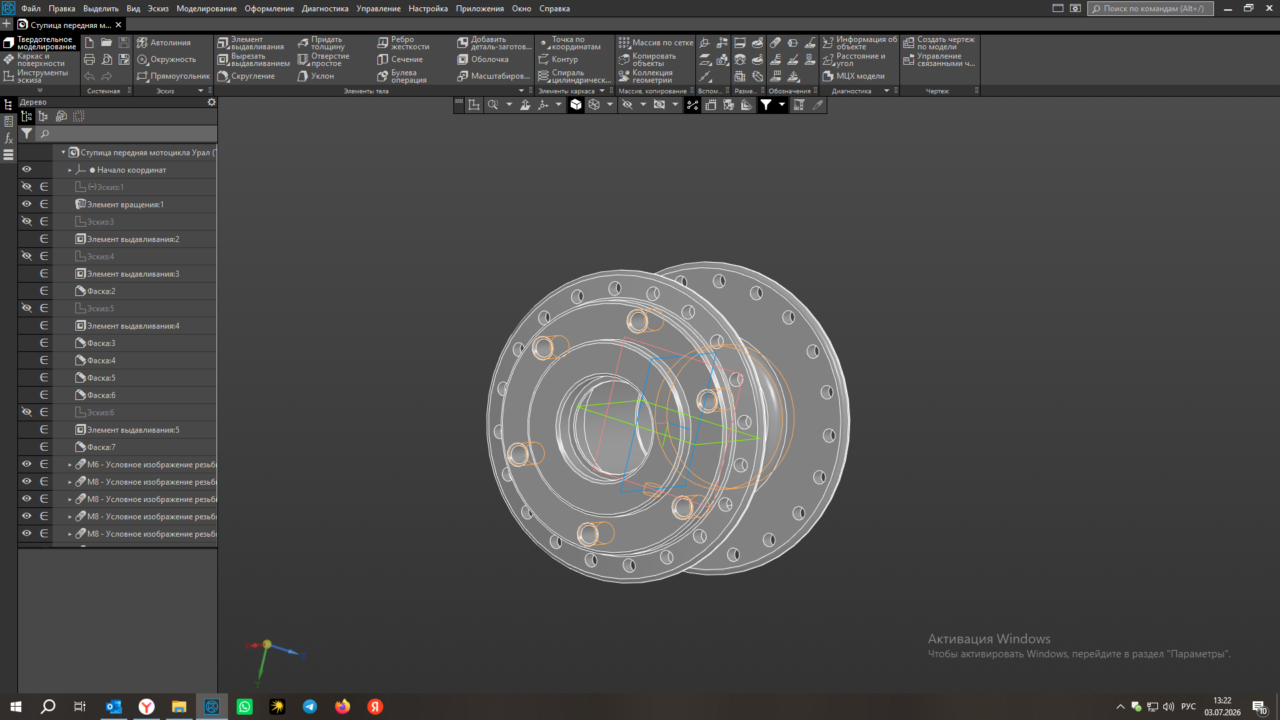Create Отверстие простое hole
The height and width of the screenshot is (720, 1280).
323,60
